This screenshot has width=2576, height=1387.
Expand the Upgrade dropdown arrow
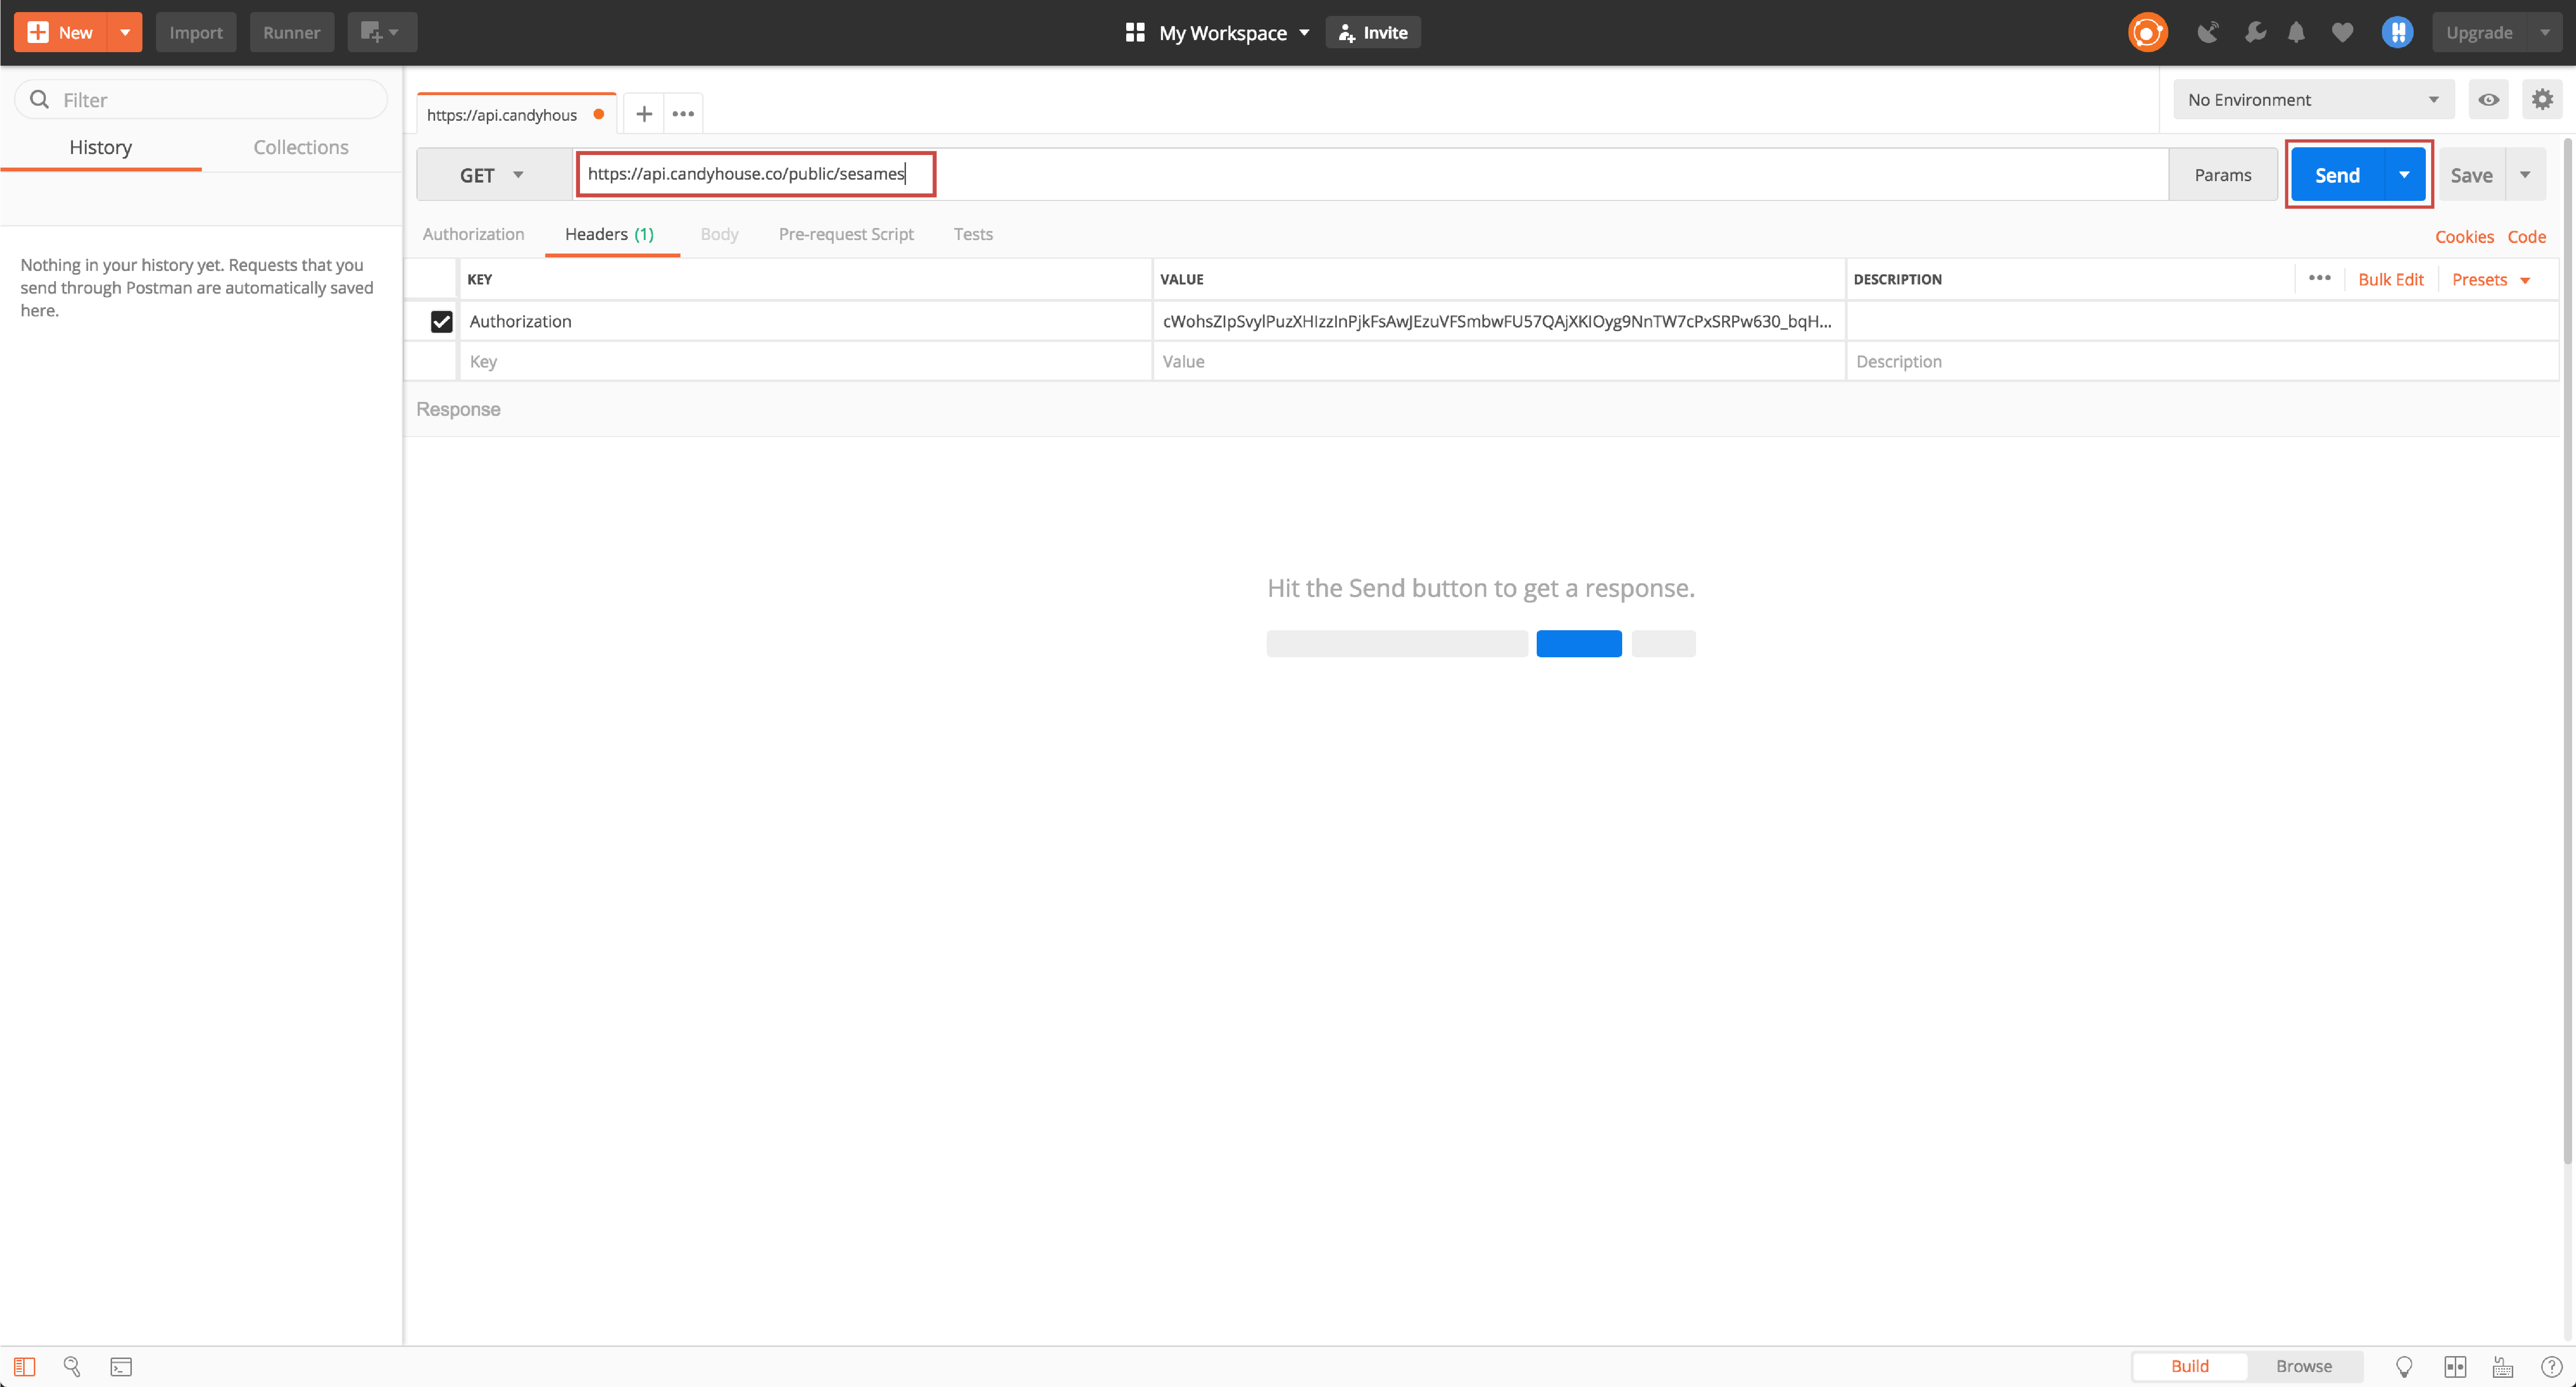tap(2545, 32)
